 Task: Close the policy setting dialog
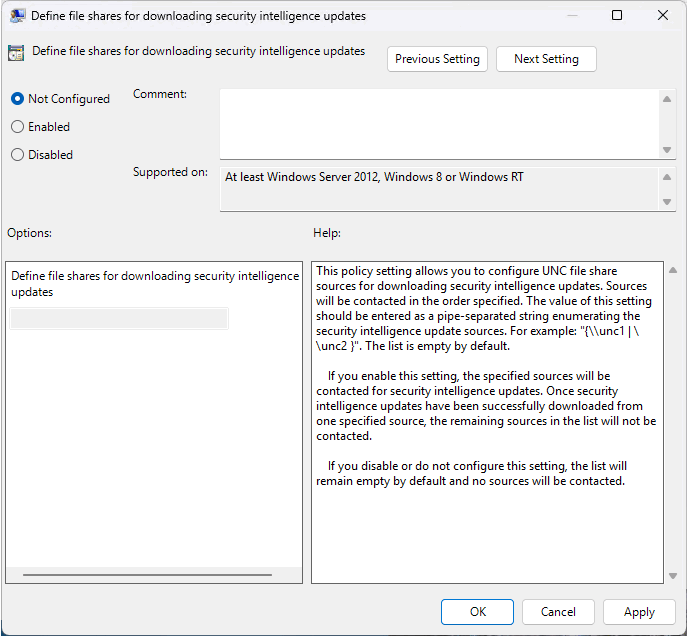coord(663,16)
